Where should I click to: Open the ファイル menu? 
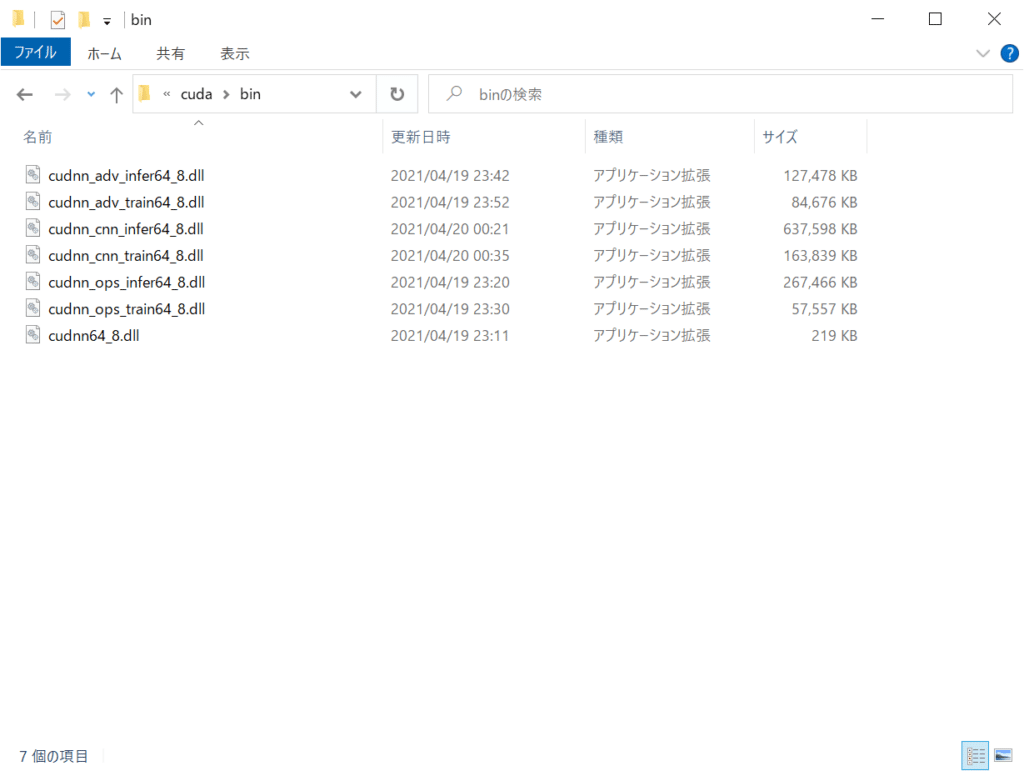(x=35, y=53)
